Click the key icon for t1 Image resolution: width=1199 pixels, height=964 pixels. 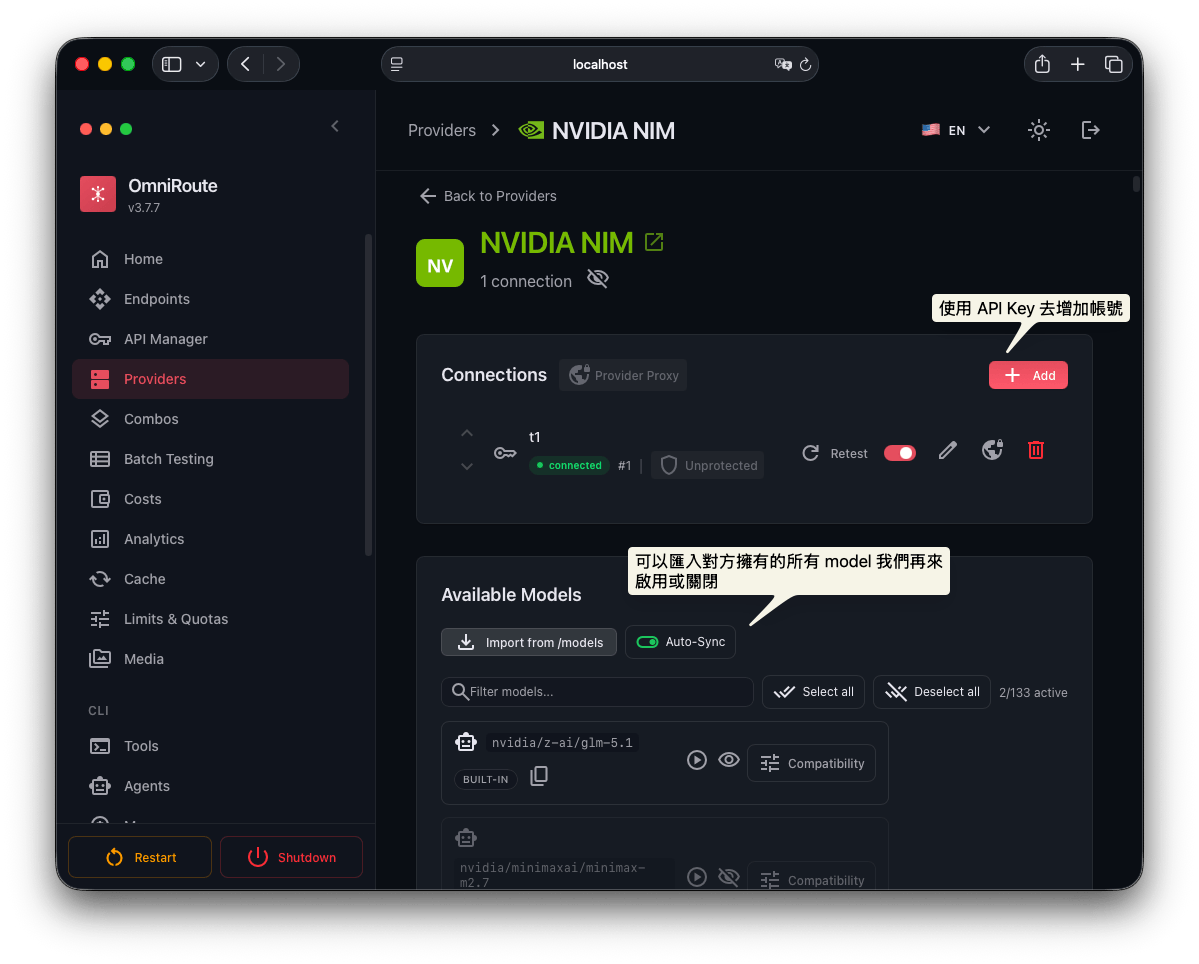coord(505,453)
